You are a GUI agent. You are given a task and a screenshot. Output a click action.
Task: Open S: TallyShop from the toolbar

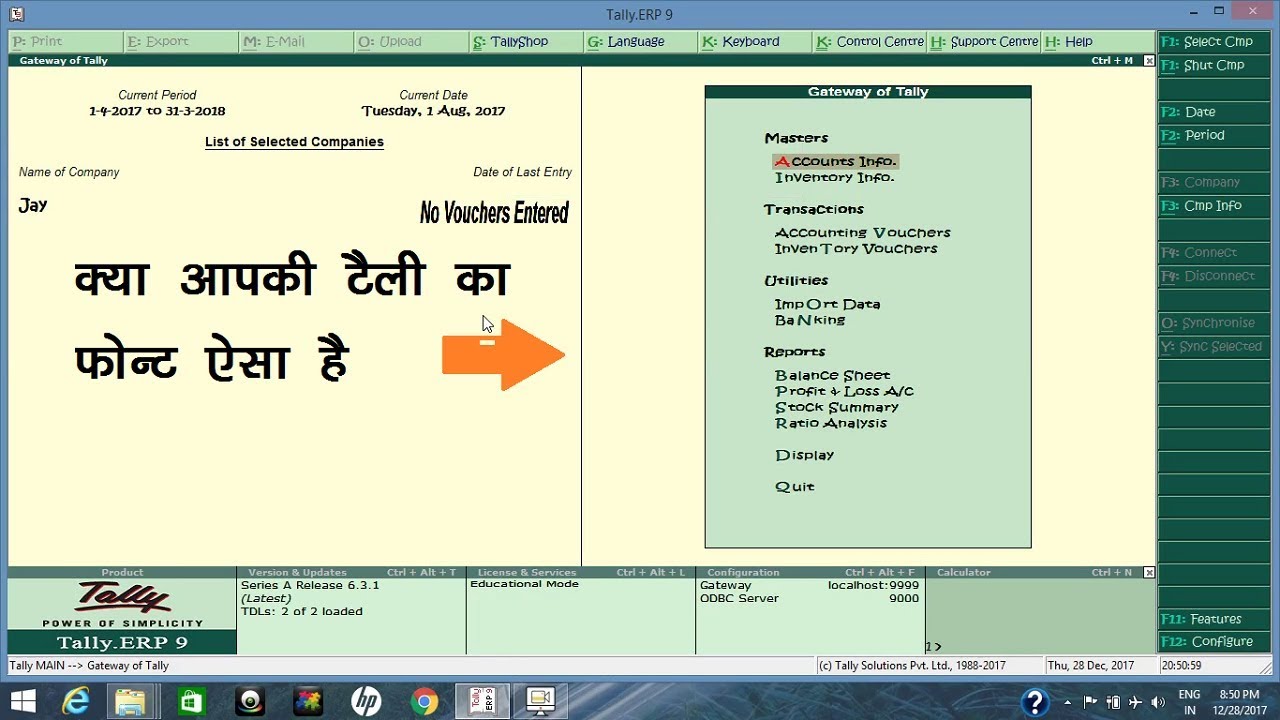[x=526, y=42]
